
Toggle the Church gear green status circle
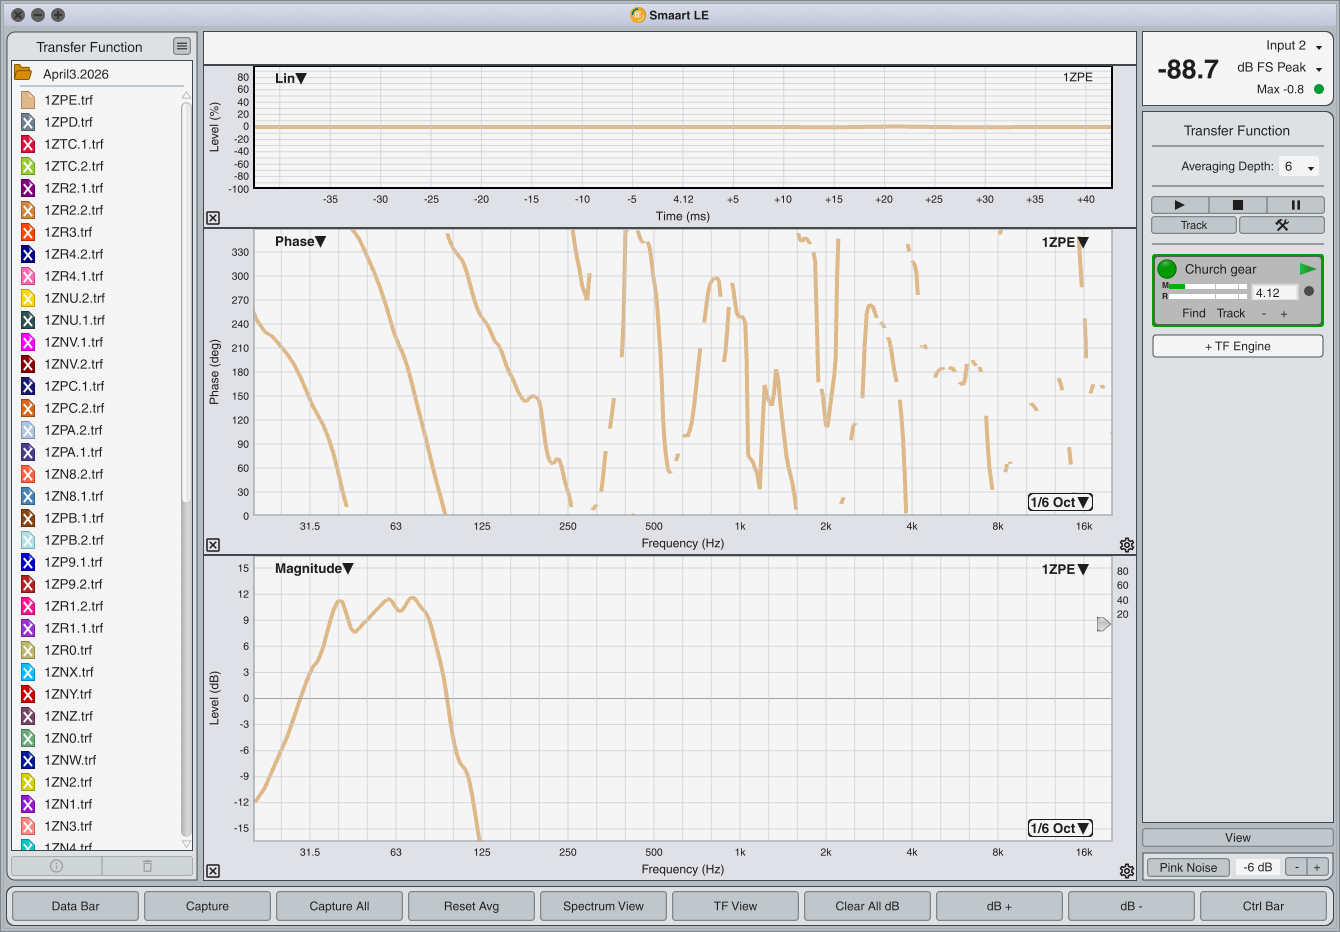click(1167, 269)
